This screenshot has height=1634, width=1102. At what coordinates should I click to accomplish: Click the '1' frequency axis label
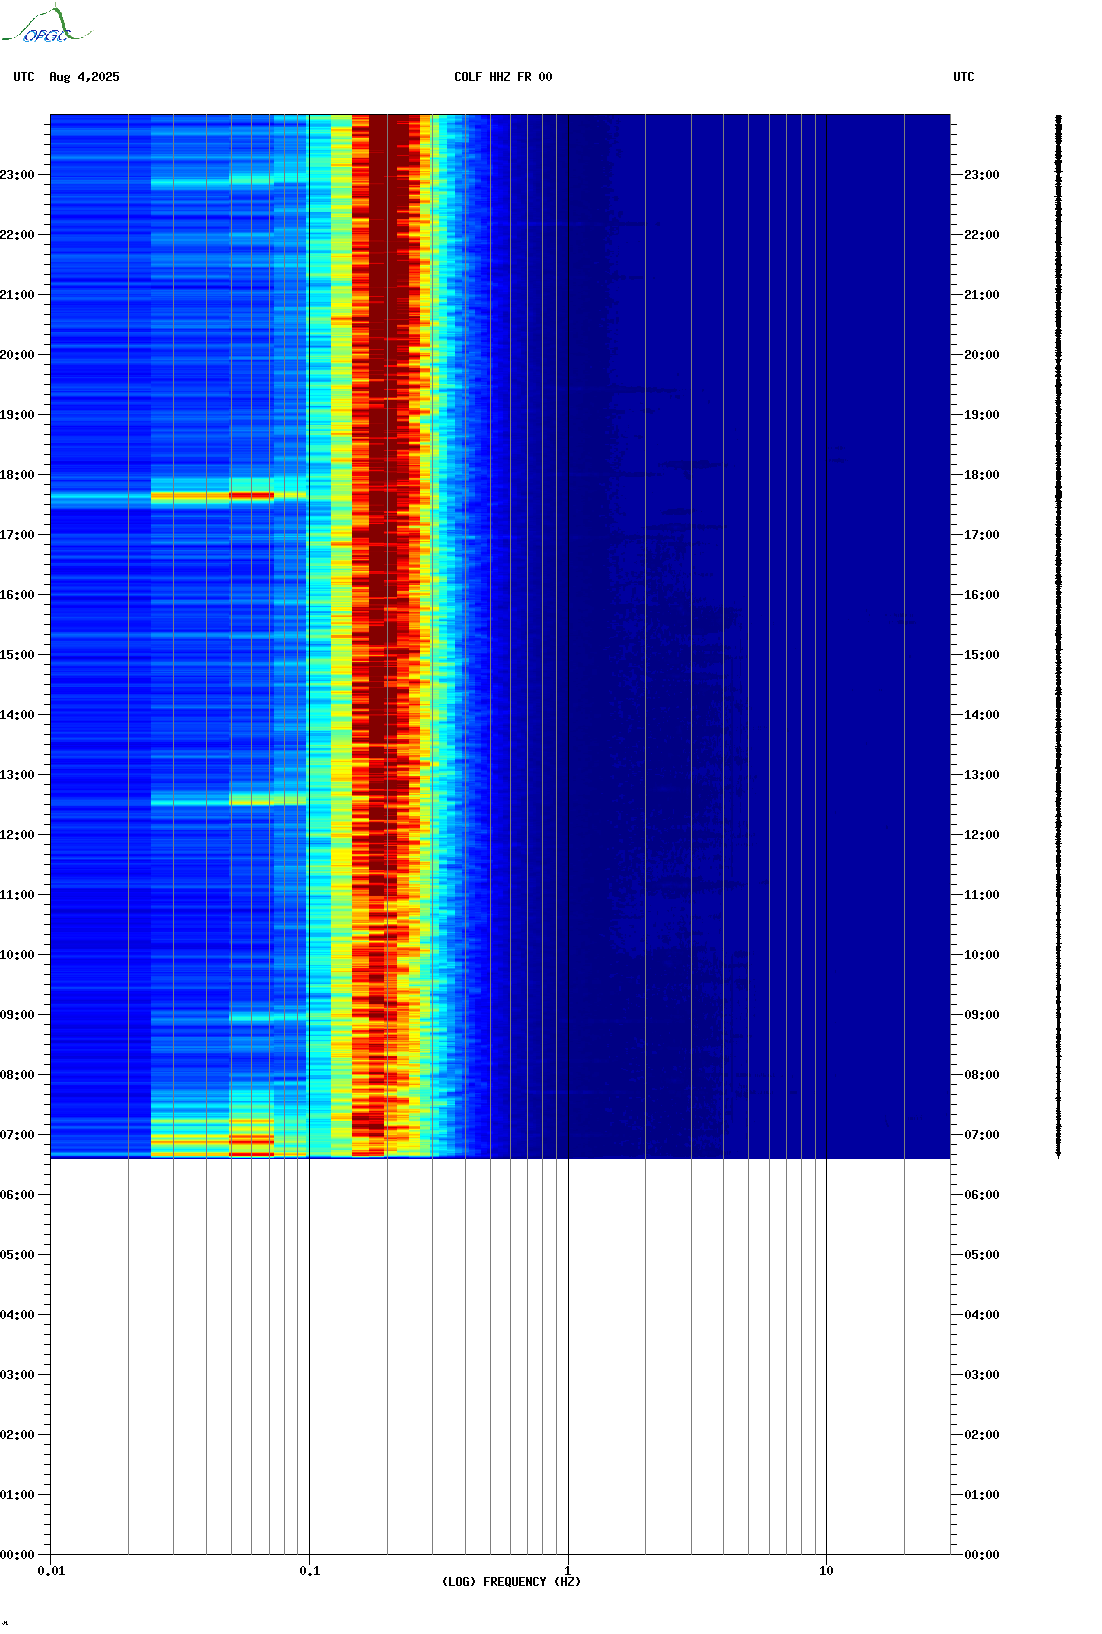click(568, 1571)
